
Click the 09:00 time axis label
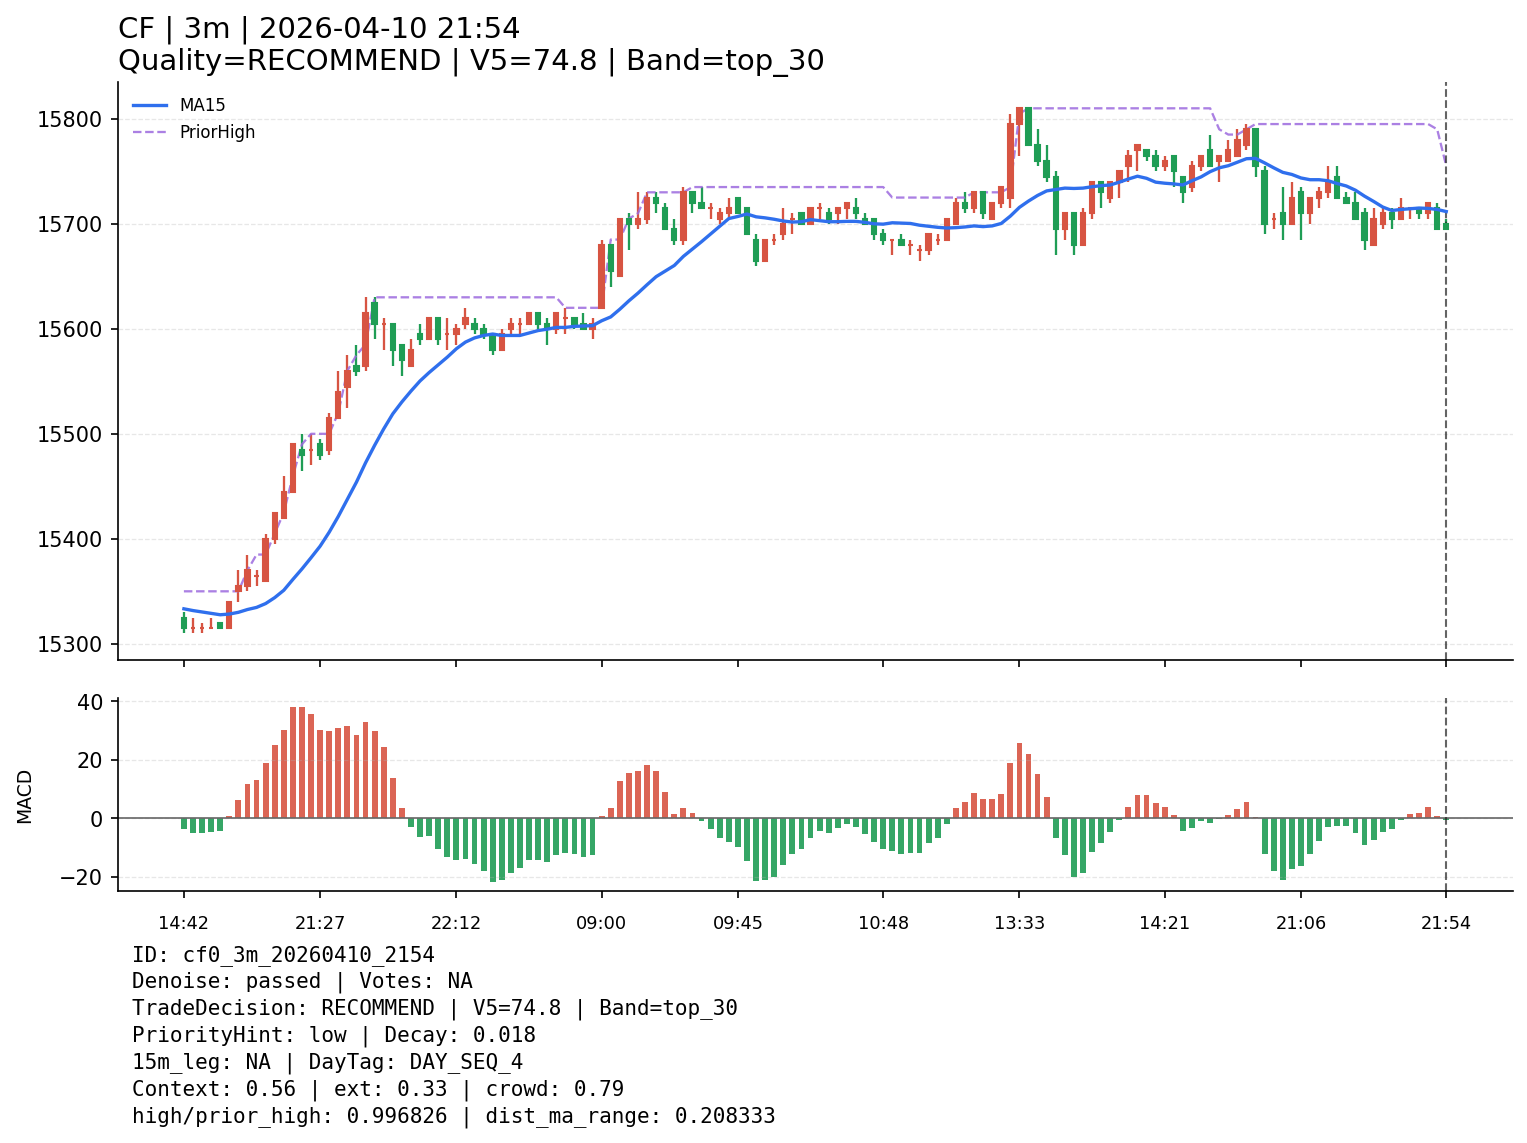click(x=601, y=923)
